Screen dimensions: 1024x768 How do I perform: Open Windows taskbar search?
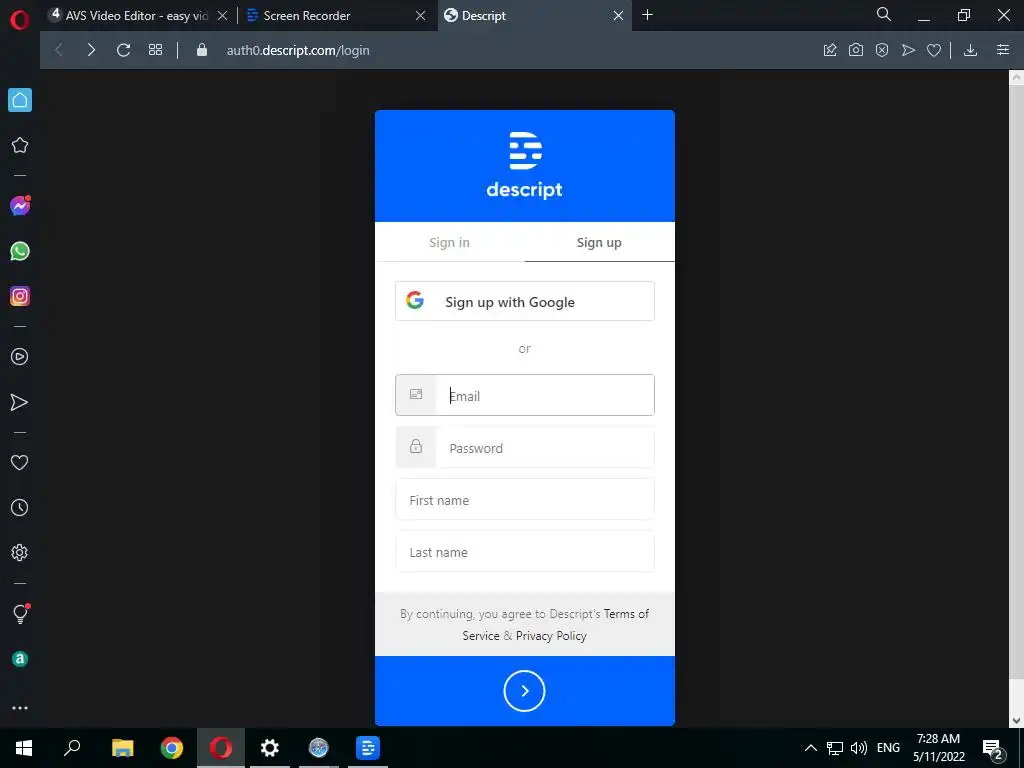tap(72, 748)
